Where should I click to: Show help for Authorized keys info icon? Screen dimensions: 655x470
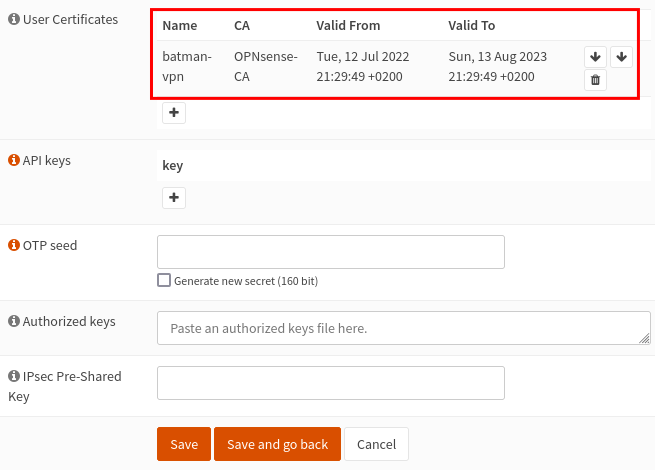point(14,321)
